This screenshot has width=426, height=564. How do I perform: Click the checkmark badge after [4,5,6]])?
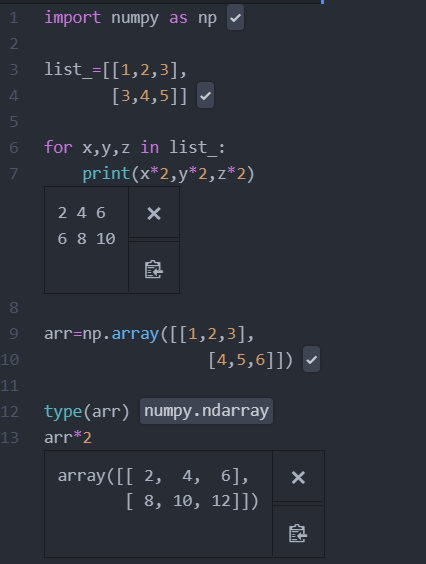tap(311, 359)
